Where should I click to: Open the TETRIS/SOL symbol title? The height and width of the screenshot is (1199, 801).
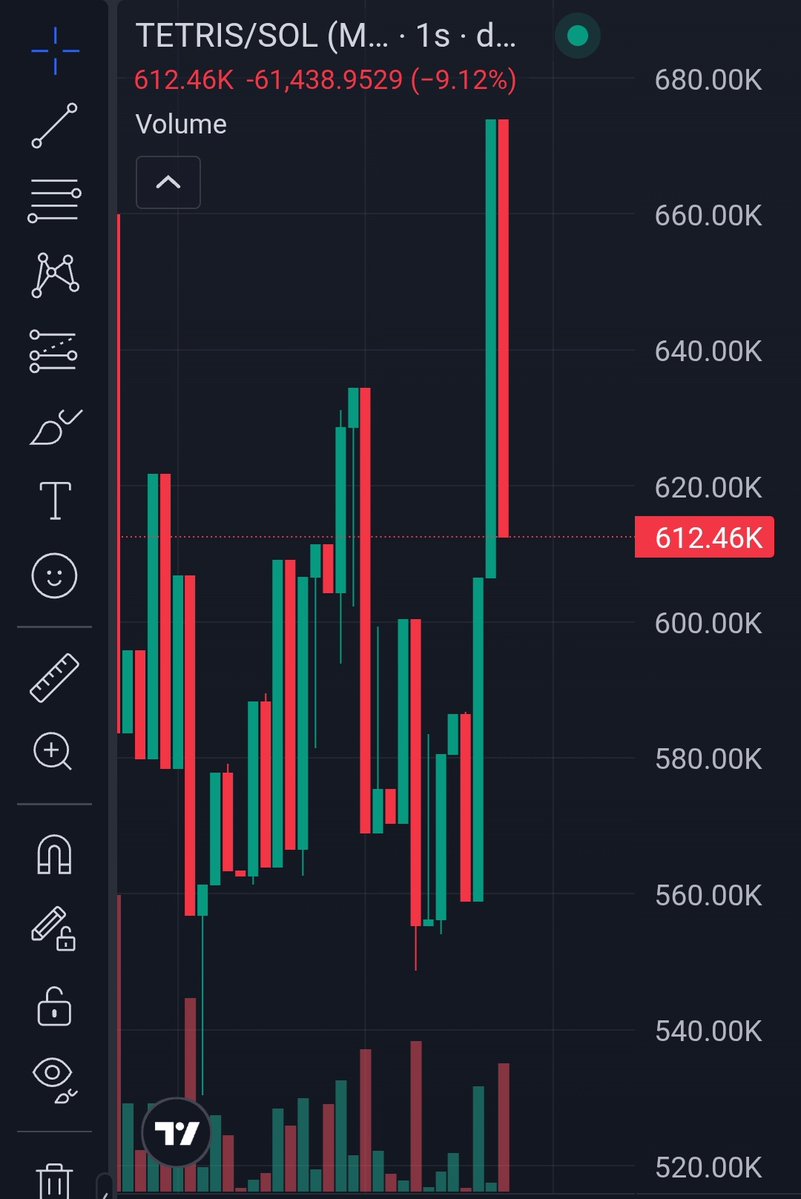[326, 36]
